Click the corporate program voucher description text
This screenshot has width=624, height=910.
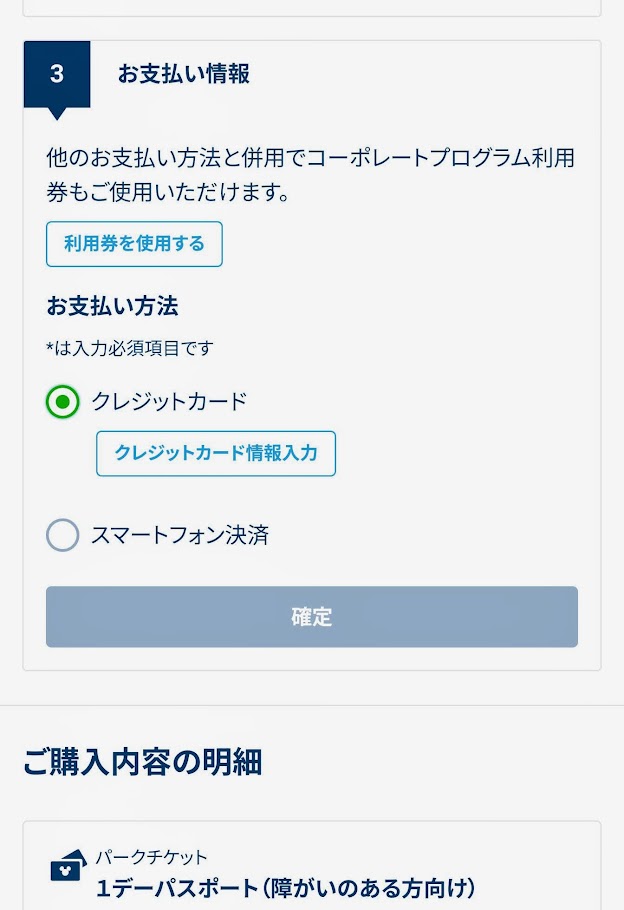click(311, 175)
